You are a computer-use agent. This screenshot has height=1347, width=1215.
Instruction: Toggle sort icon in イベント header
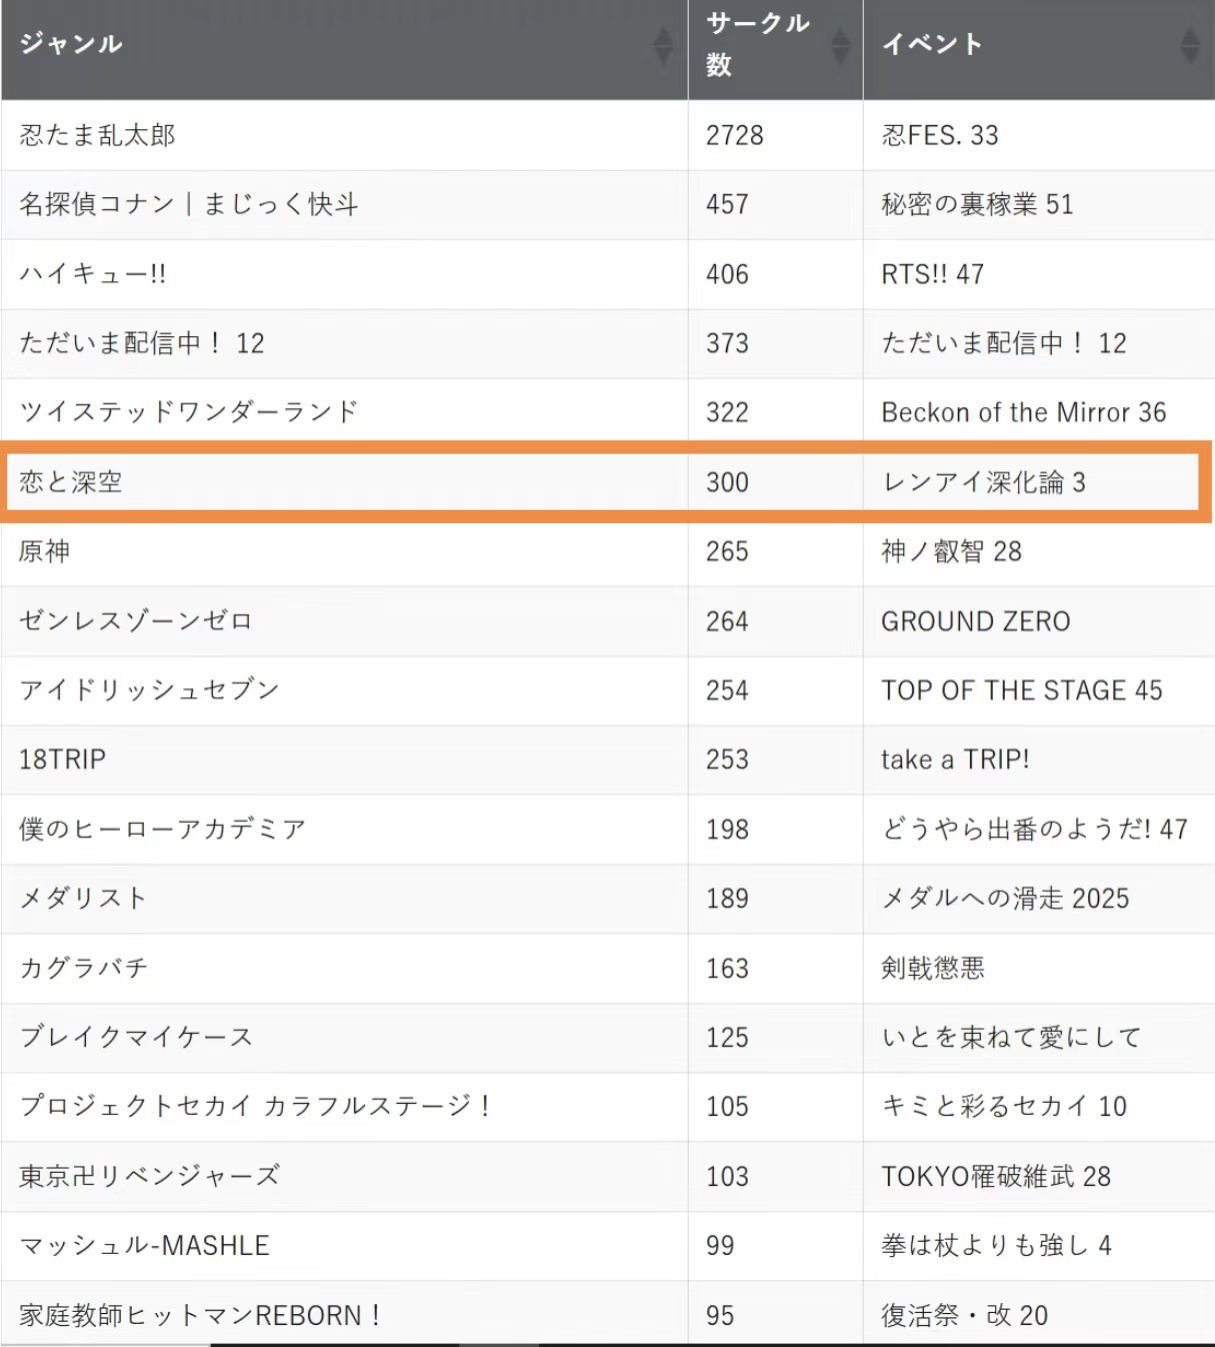point(1189,45)
